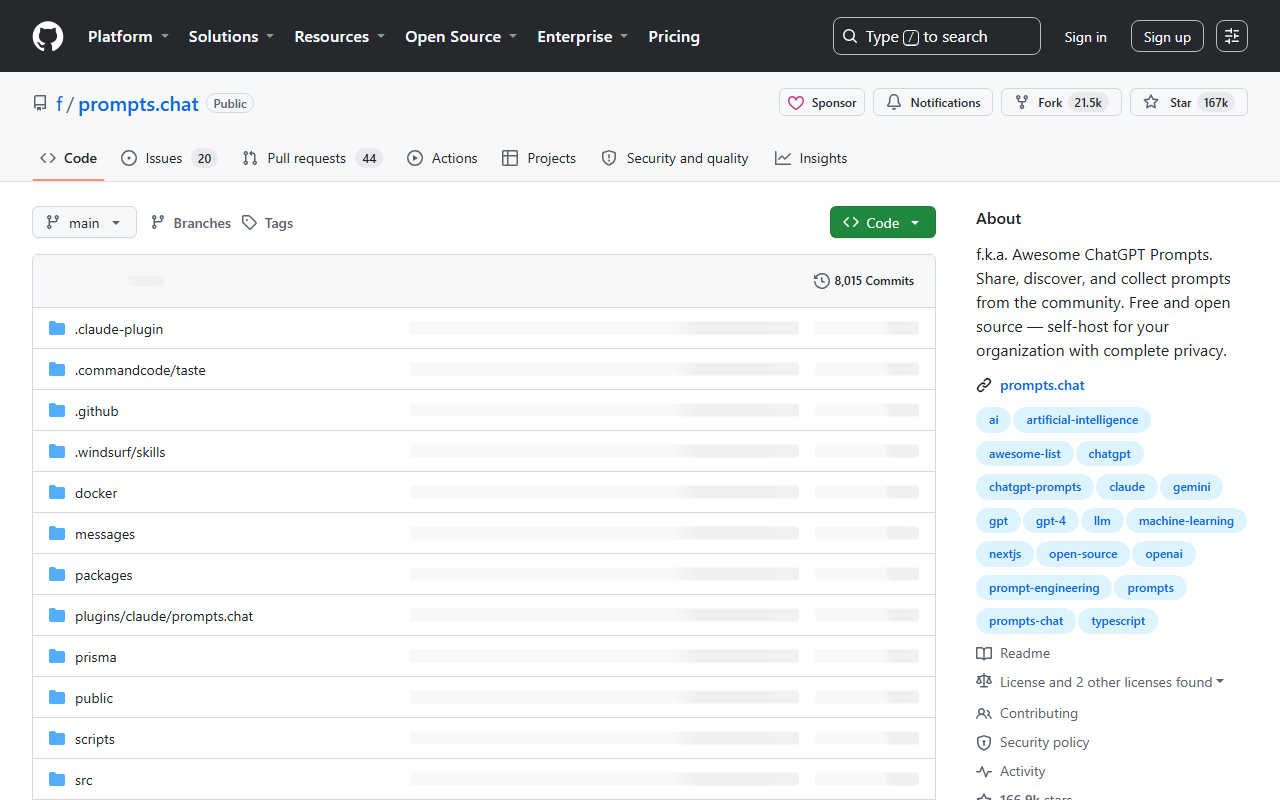Click the Sign in link
This screenshot has height=800, width=1280.
[1086, 37]
